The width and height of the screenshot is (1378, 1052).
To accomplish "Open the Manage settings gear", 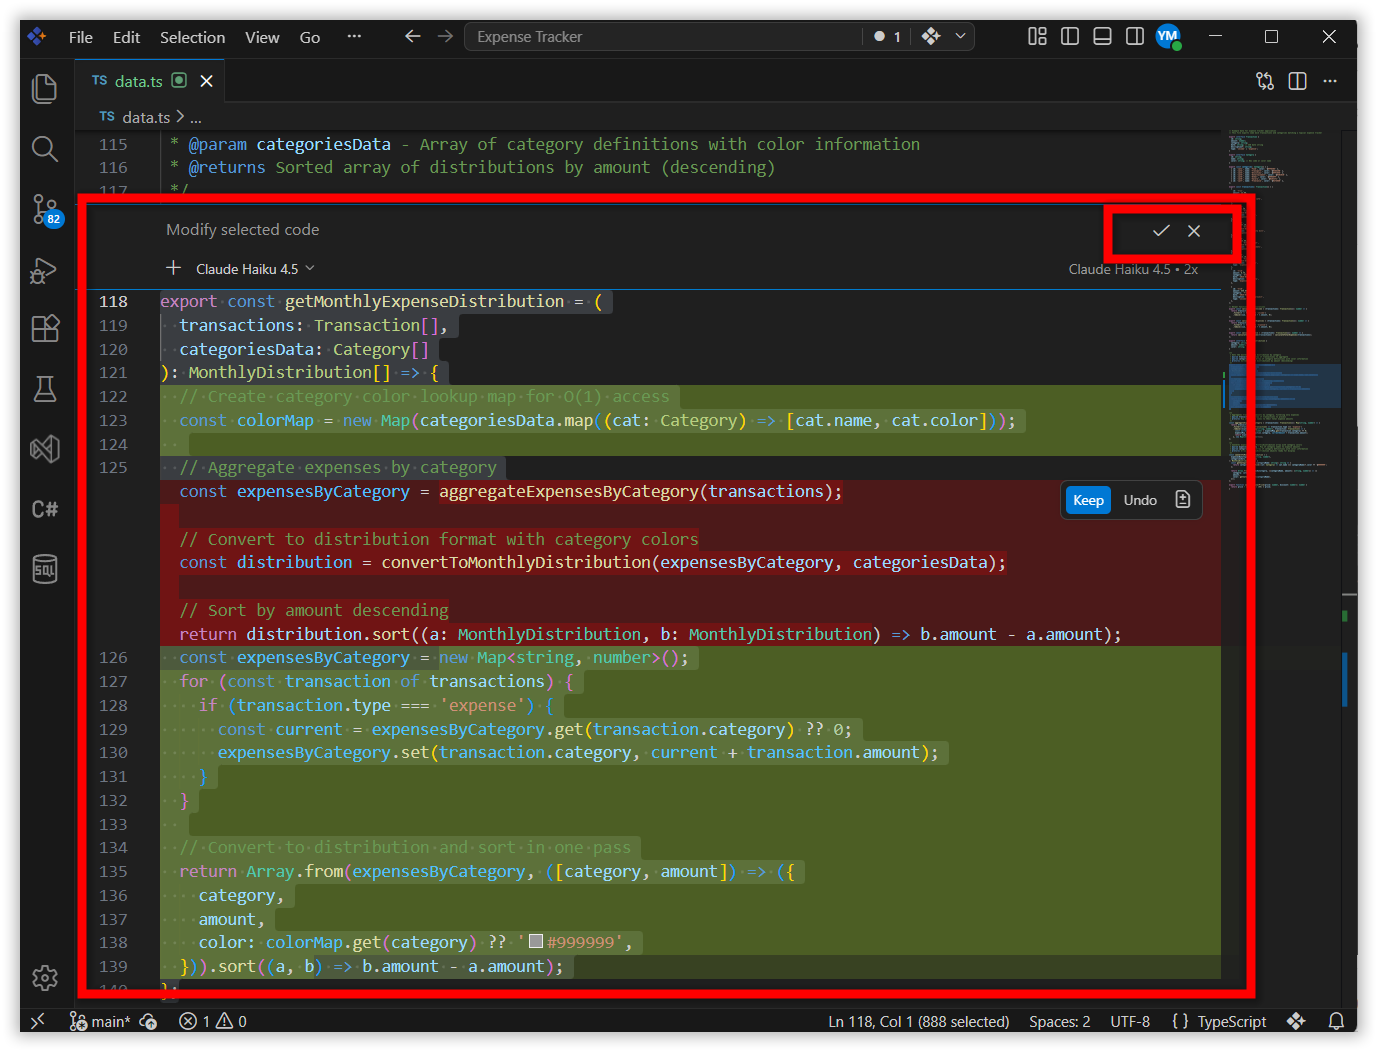I will pyautogui.click(x=45, y=978).
